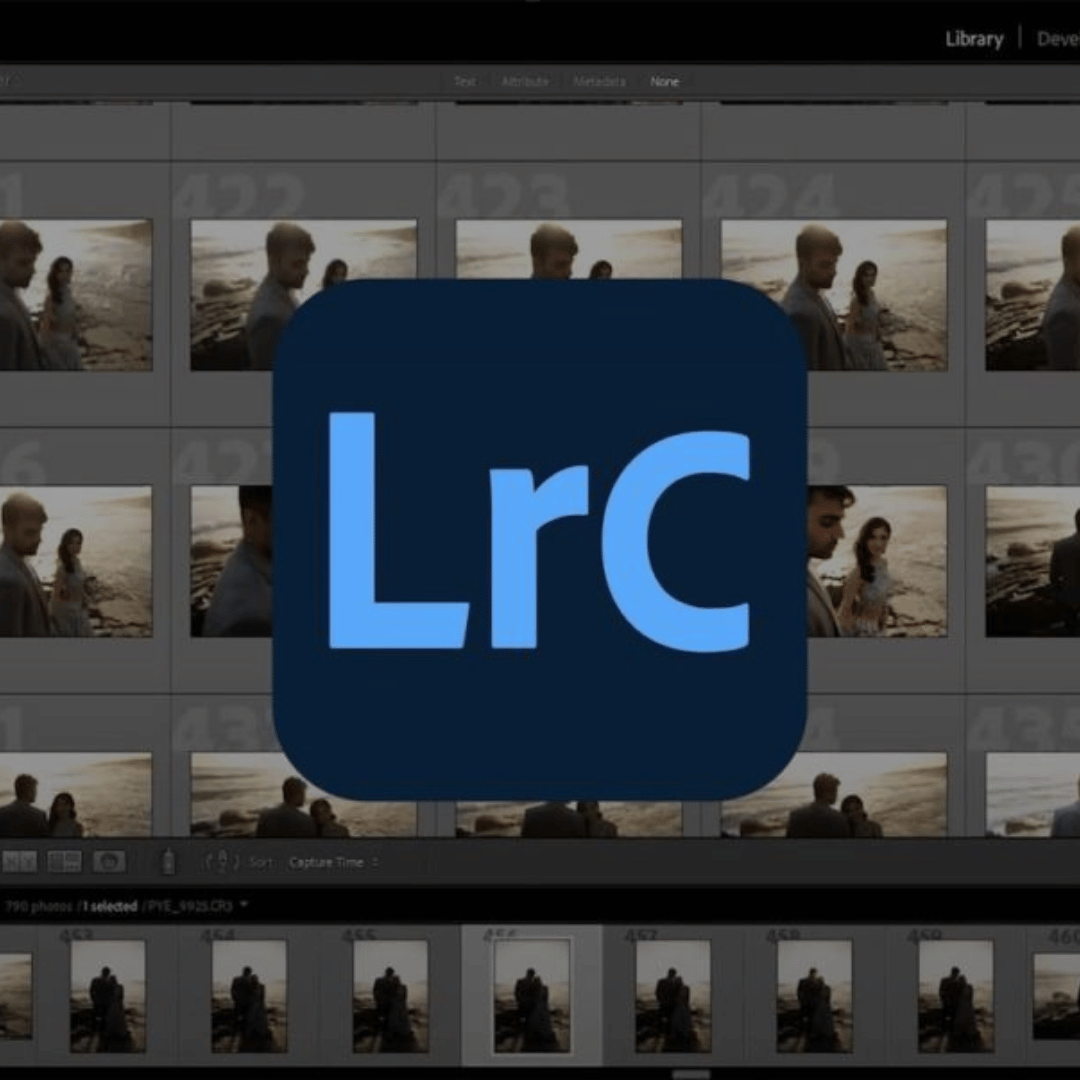Select the Library module tab

point(973,40)
